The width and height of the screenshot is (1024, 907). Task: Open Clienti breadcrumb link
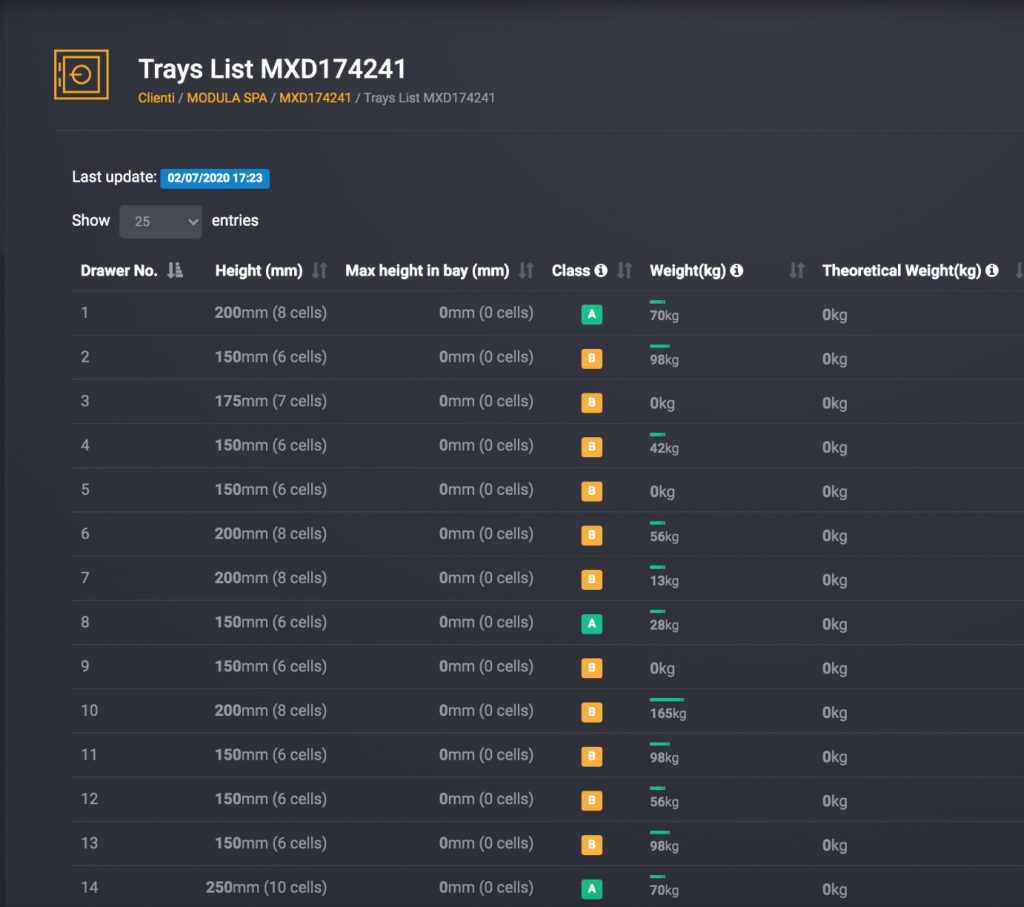click(x=156, y=98)
